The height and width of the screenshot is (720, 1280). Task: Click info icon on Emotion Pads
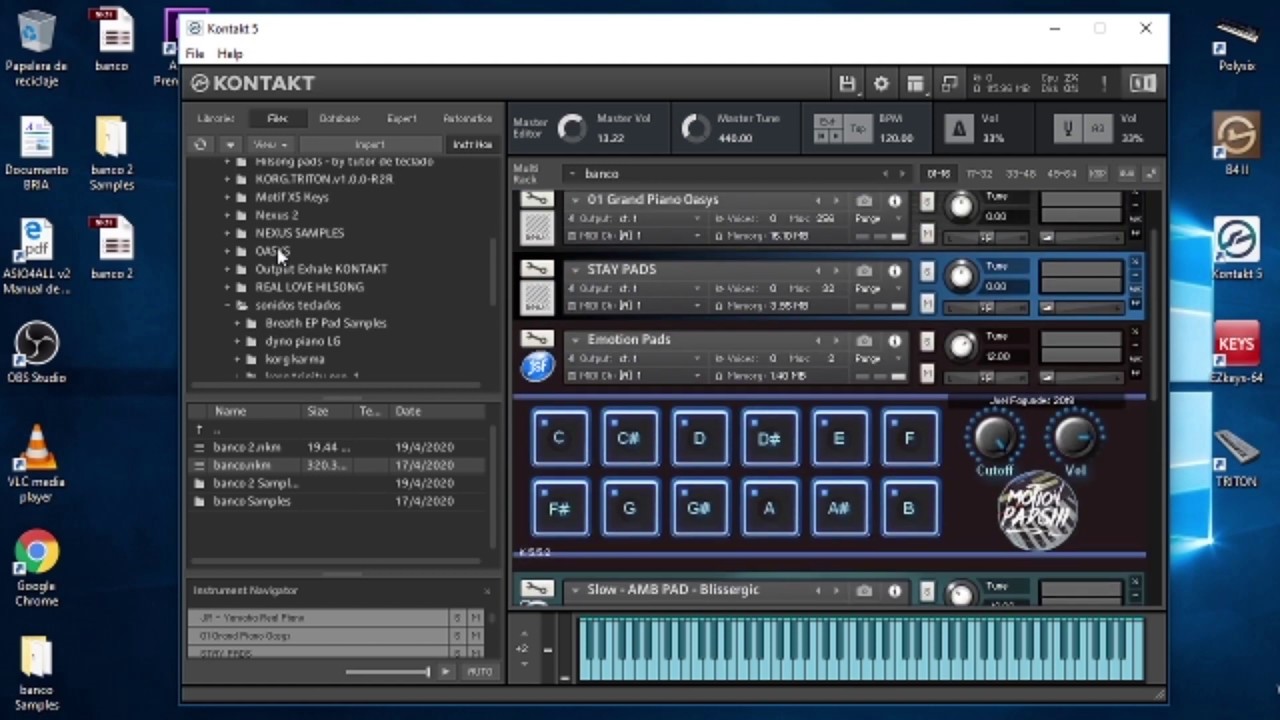[x=894, y=340]
